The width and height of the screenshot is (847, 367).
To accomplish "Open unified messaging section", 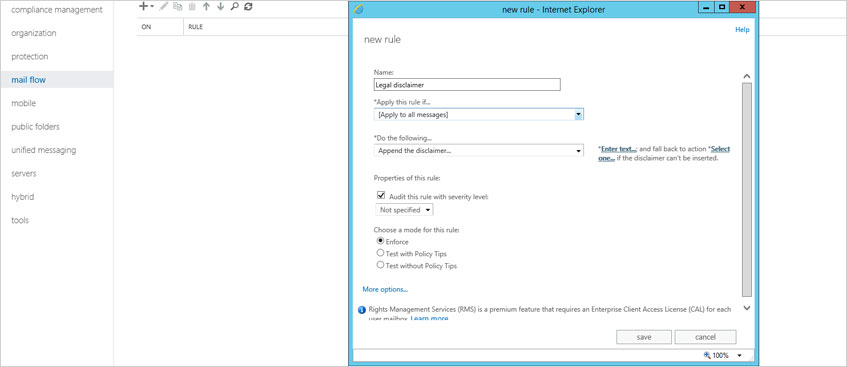I will (44, 150).
